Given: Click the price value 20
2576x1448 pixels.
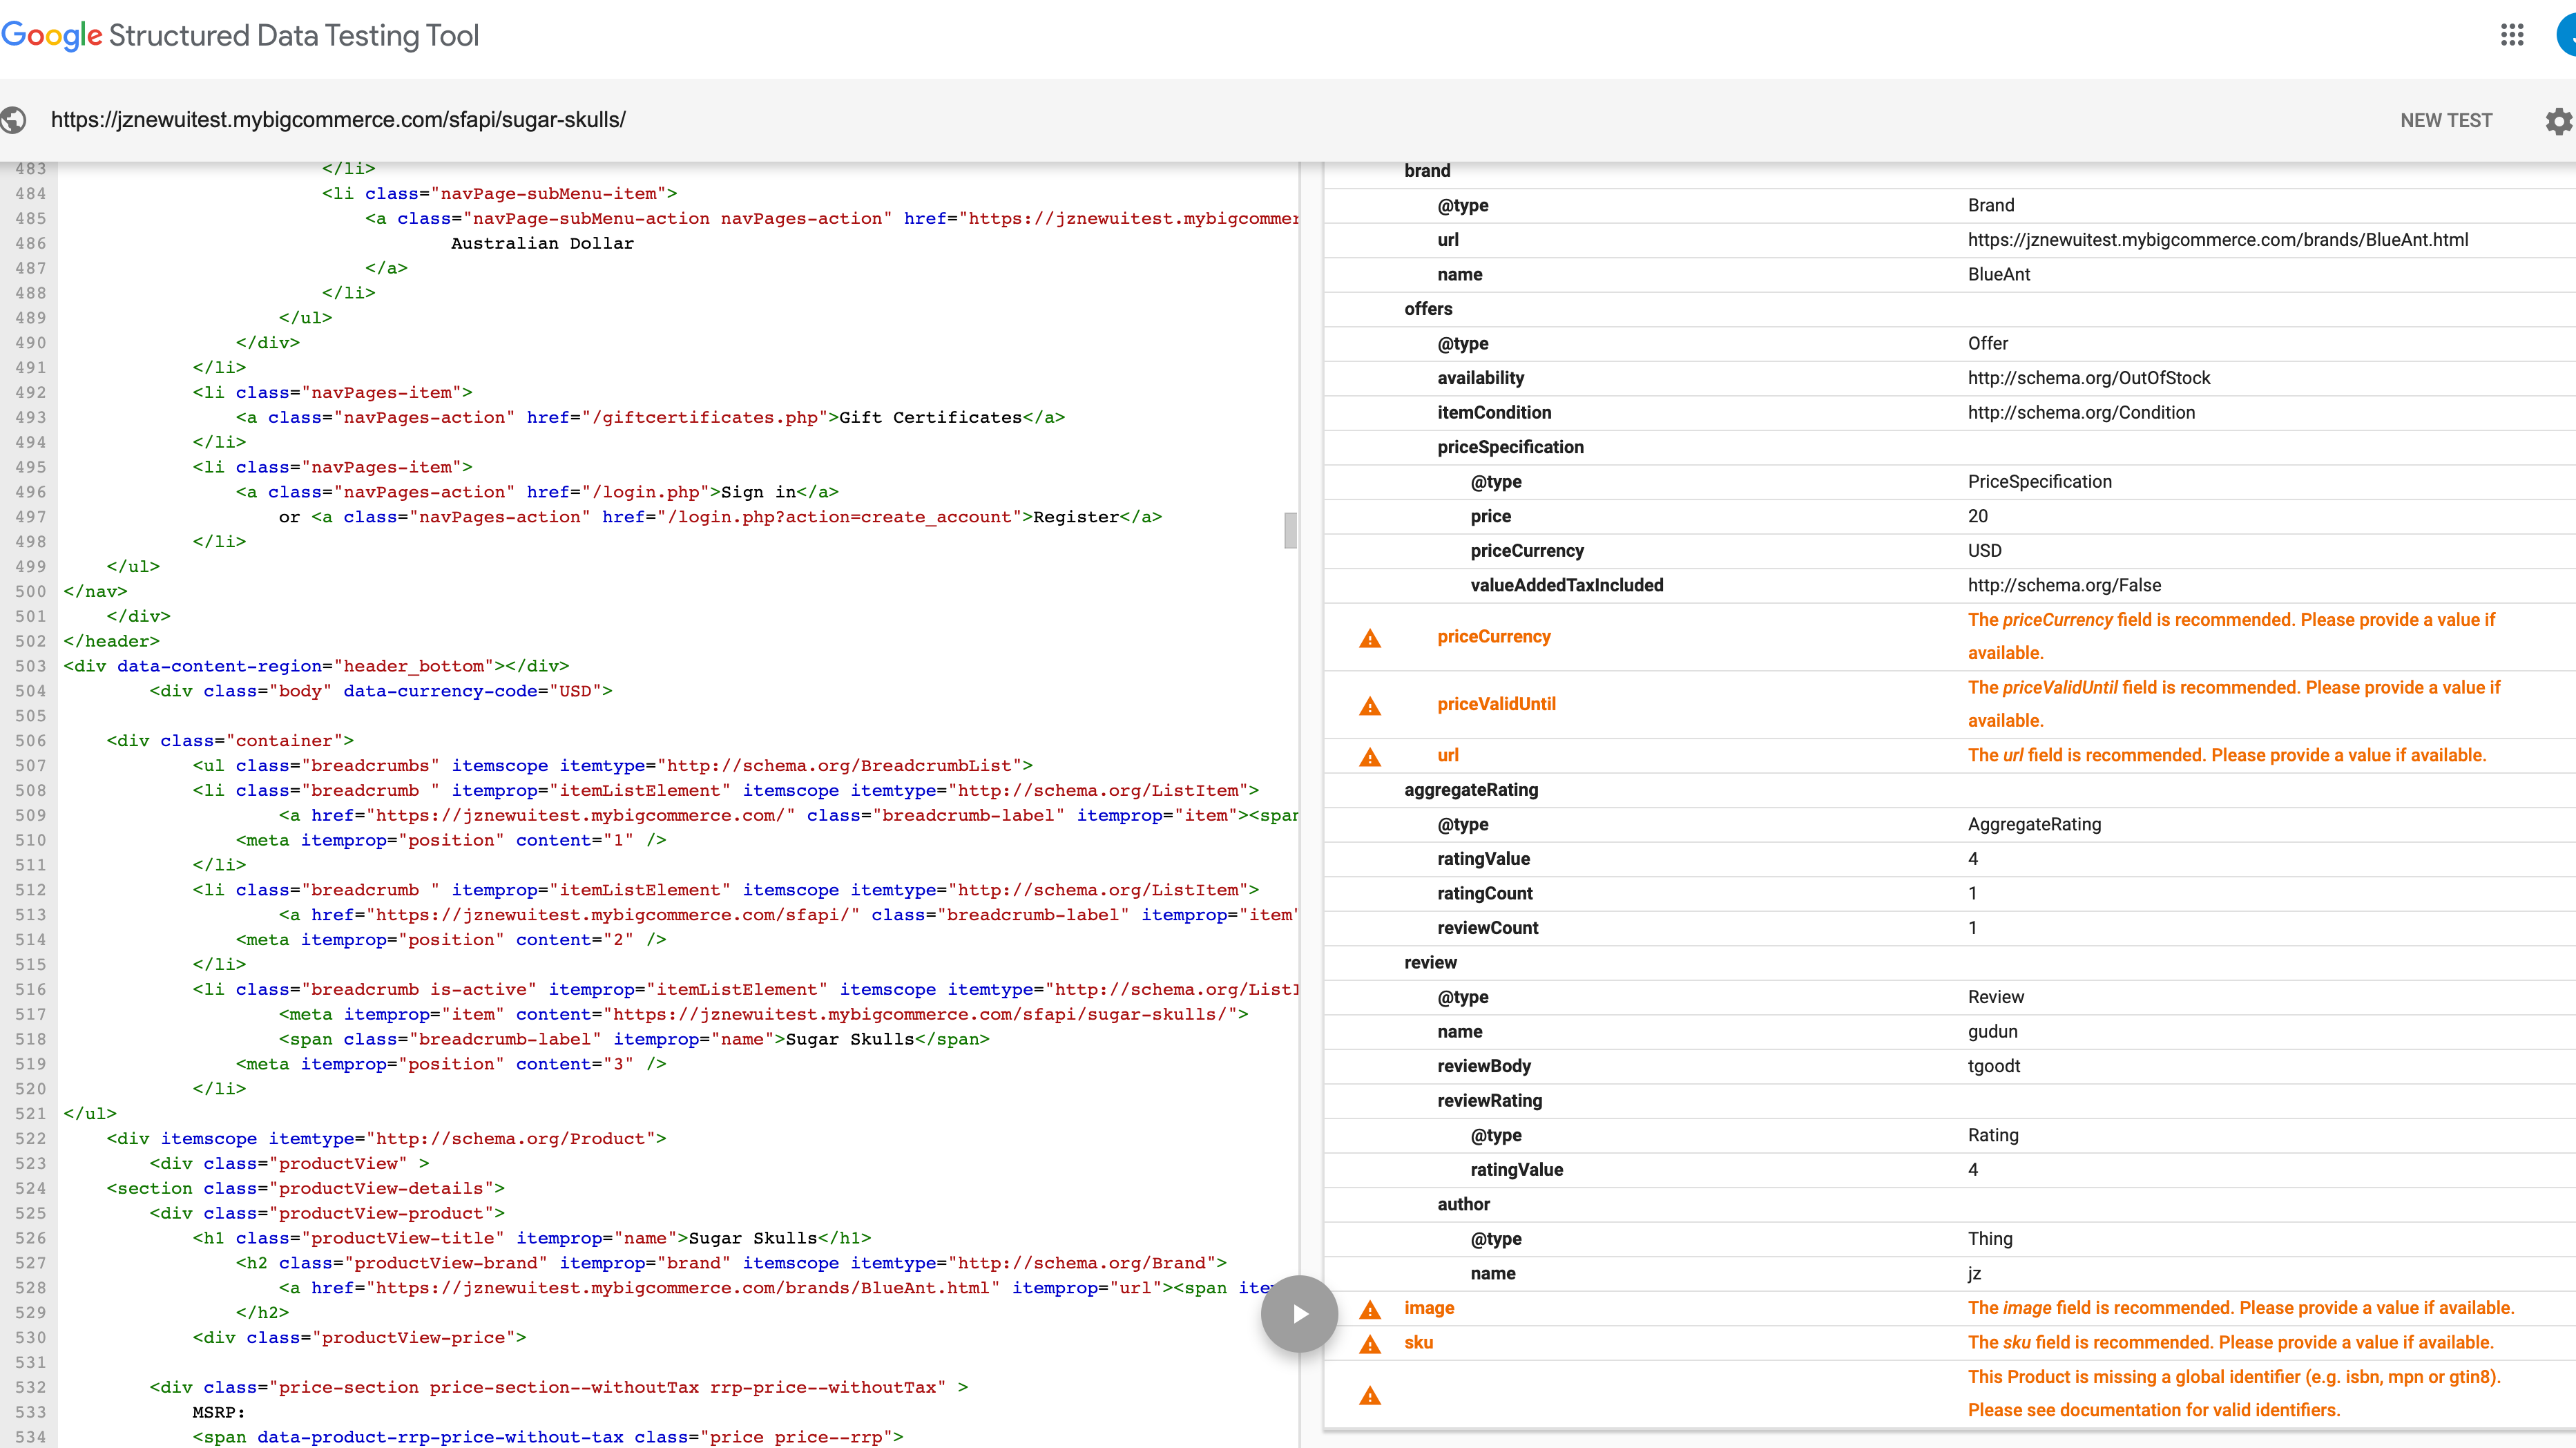Looking at the screenshot, I should coord(1978,516).
